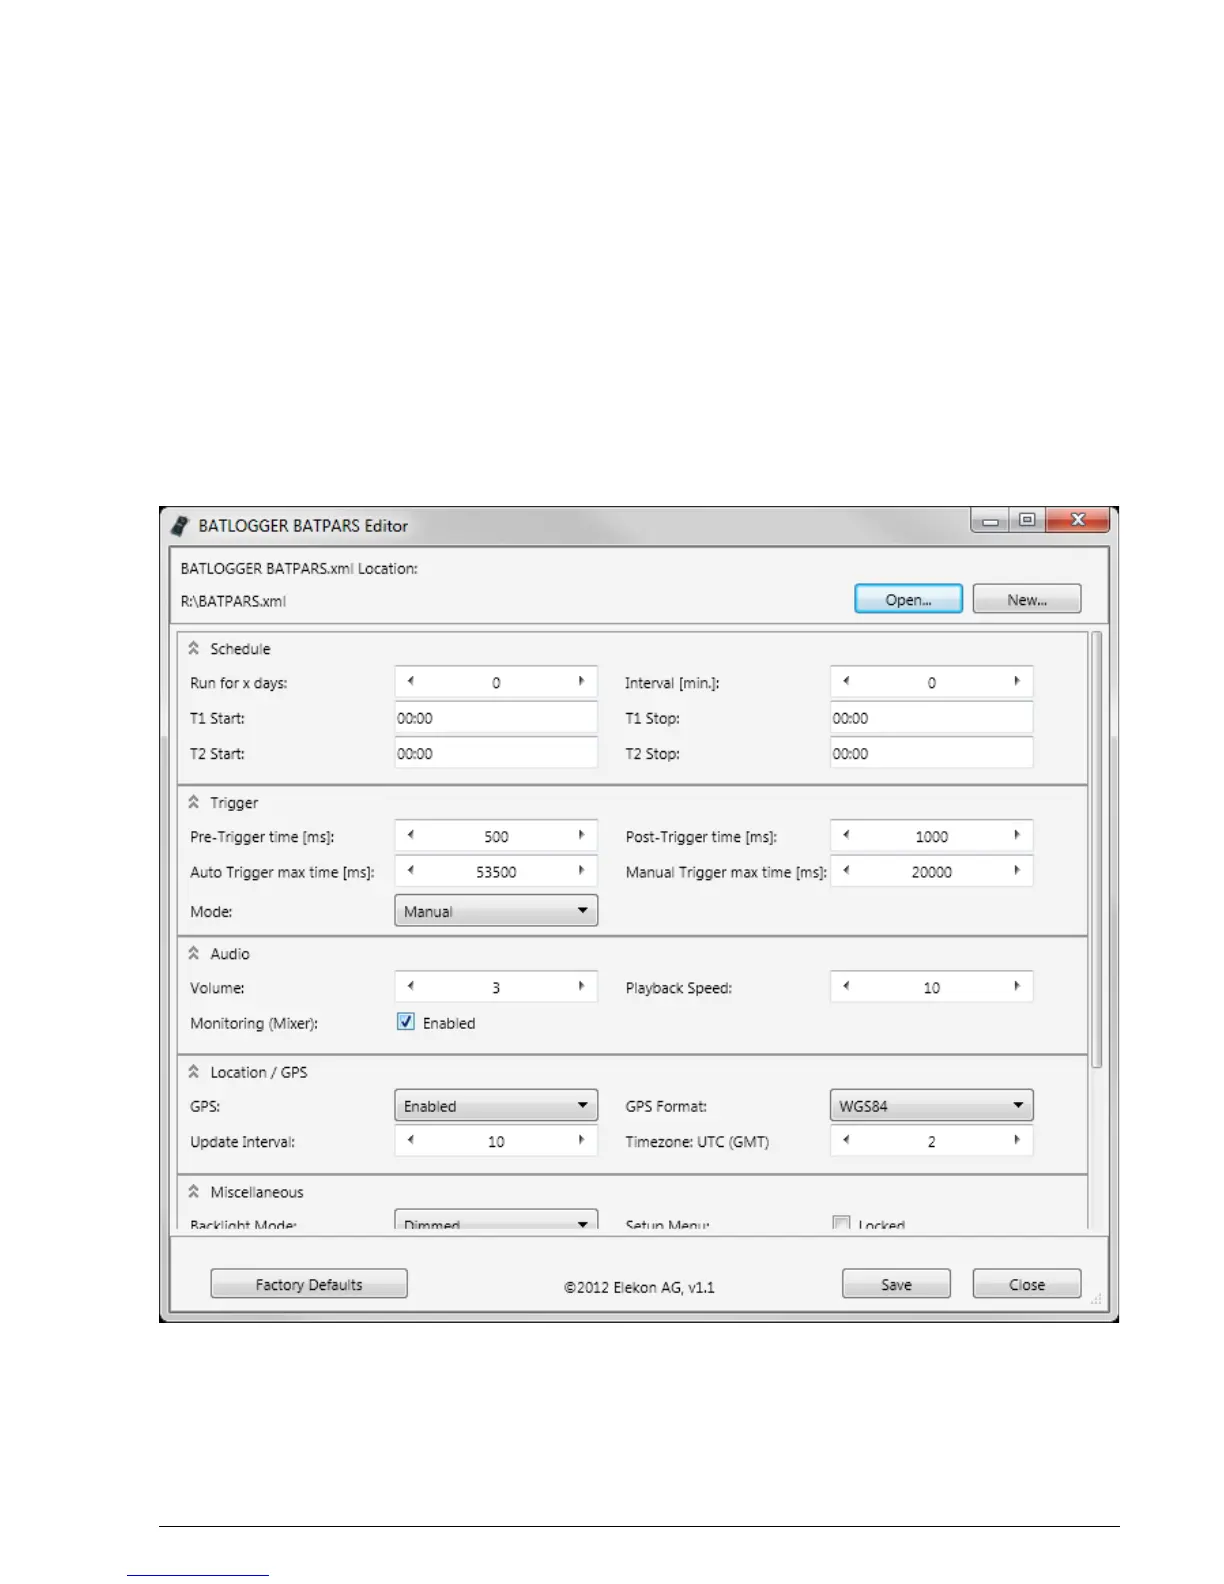Increase Manual Trigger max time
Viewport: 1224px width, 1584px height.
1017,871
